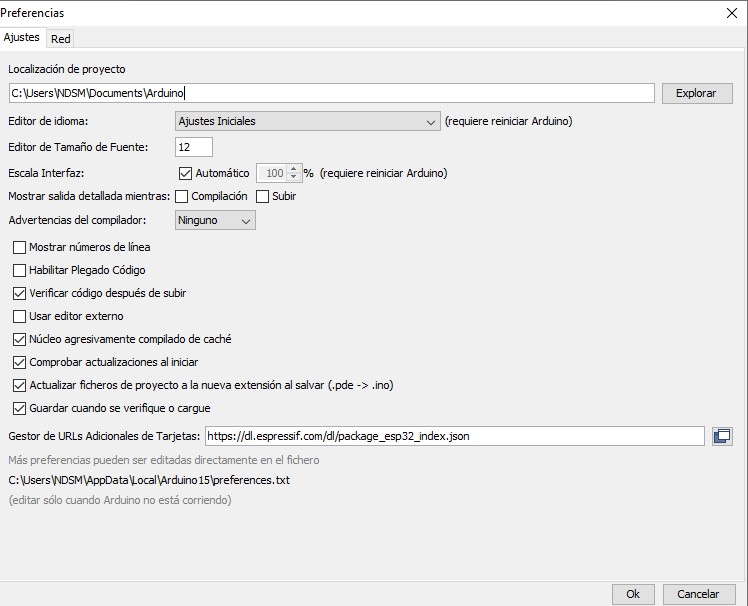Click the 'Gestor de URLs Adicionales de Tarjetas:' label
This screenshot has height=606, width=748.
(104, 436)
